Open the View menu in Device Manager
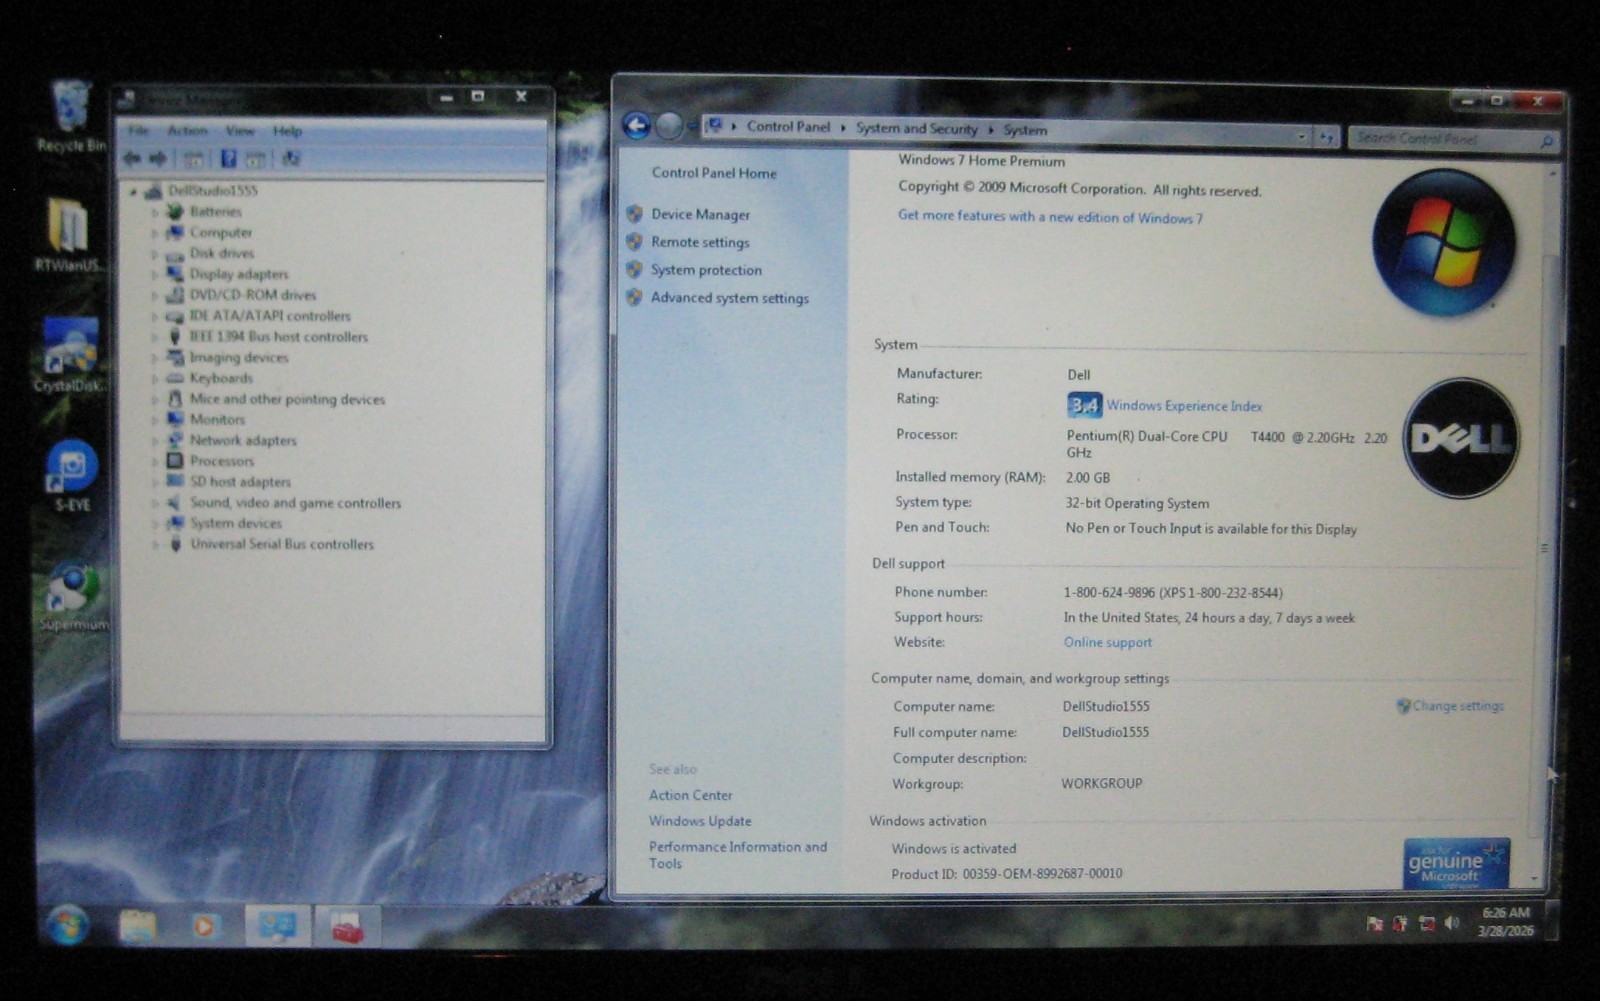1600x1001 pixels. [240, 131]
